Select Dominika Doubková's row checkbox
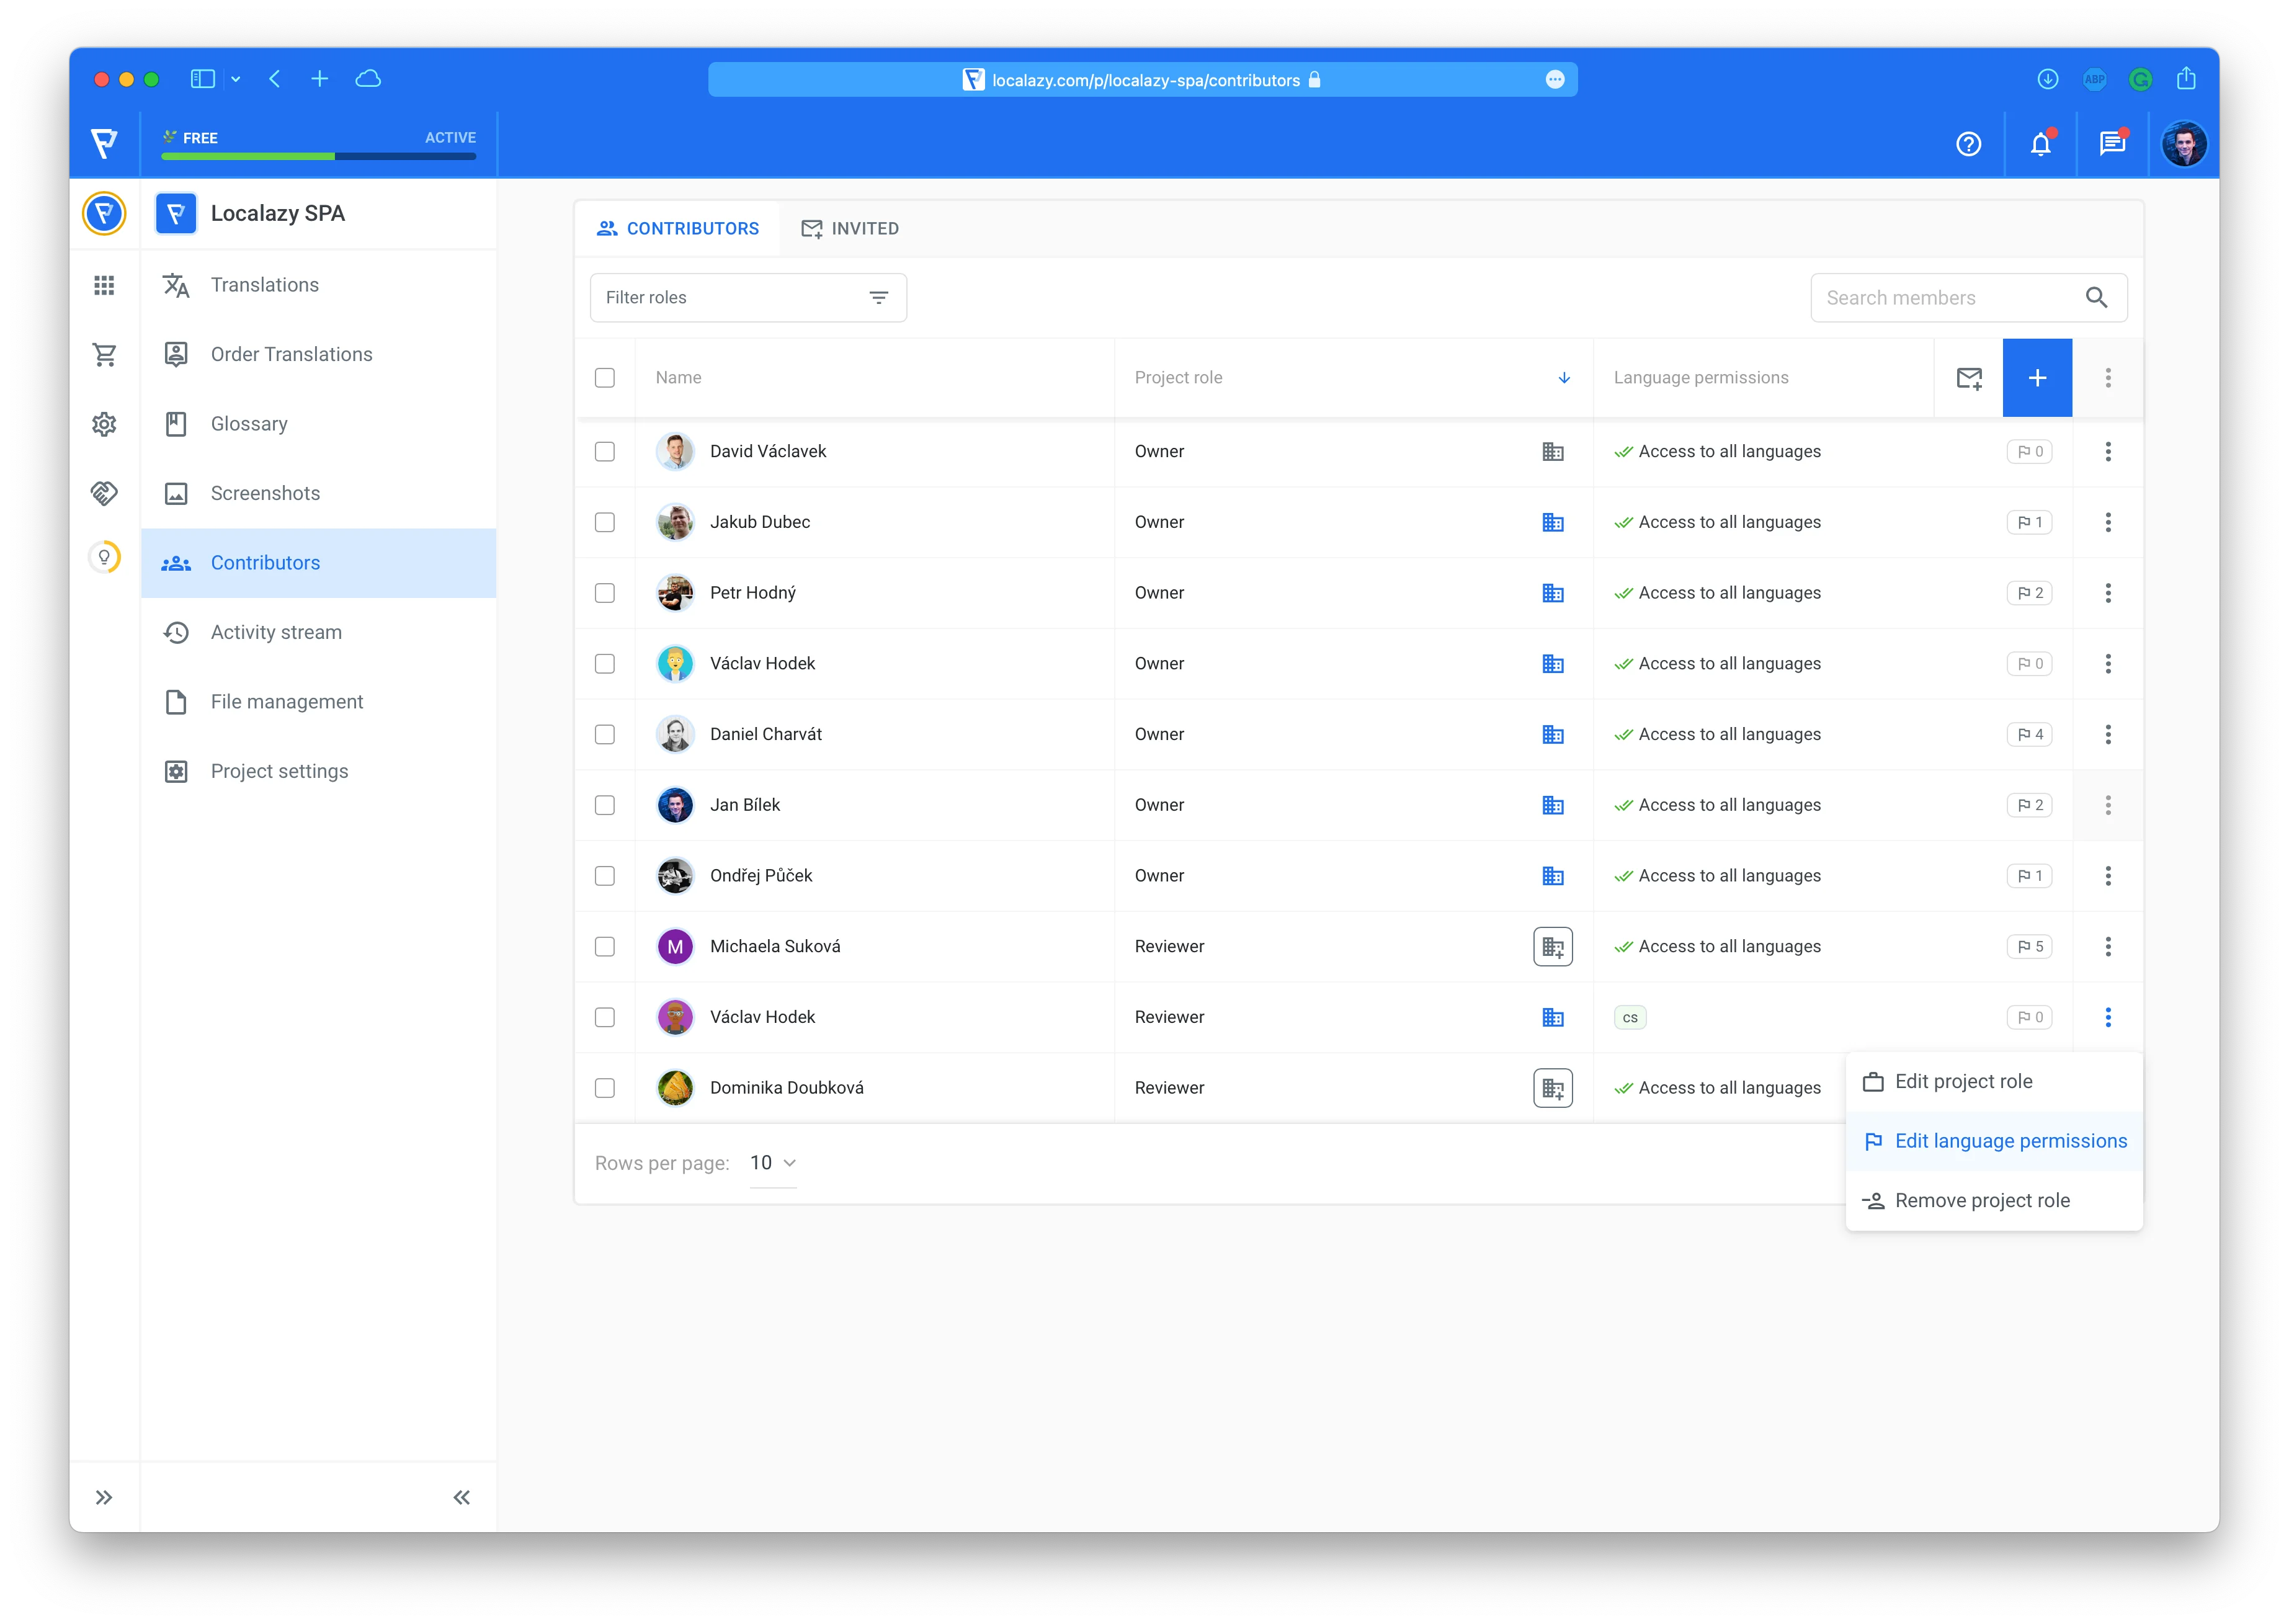Viewport: 2289px width, 1624px height. (605, 1088)
